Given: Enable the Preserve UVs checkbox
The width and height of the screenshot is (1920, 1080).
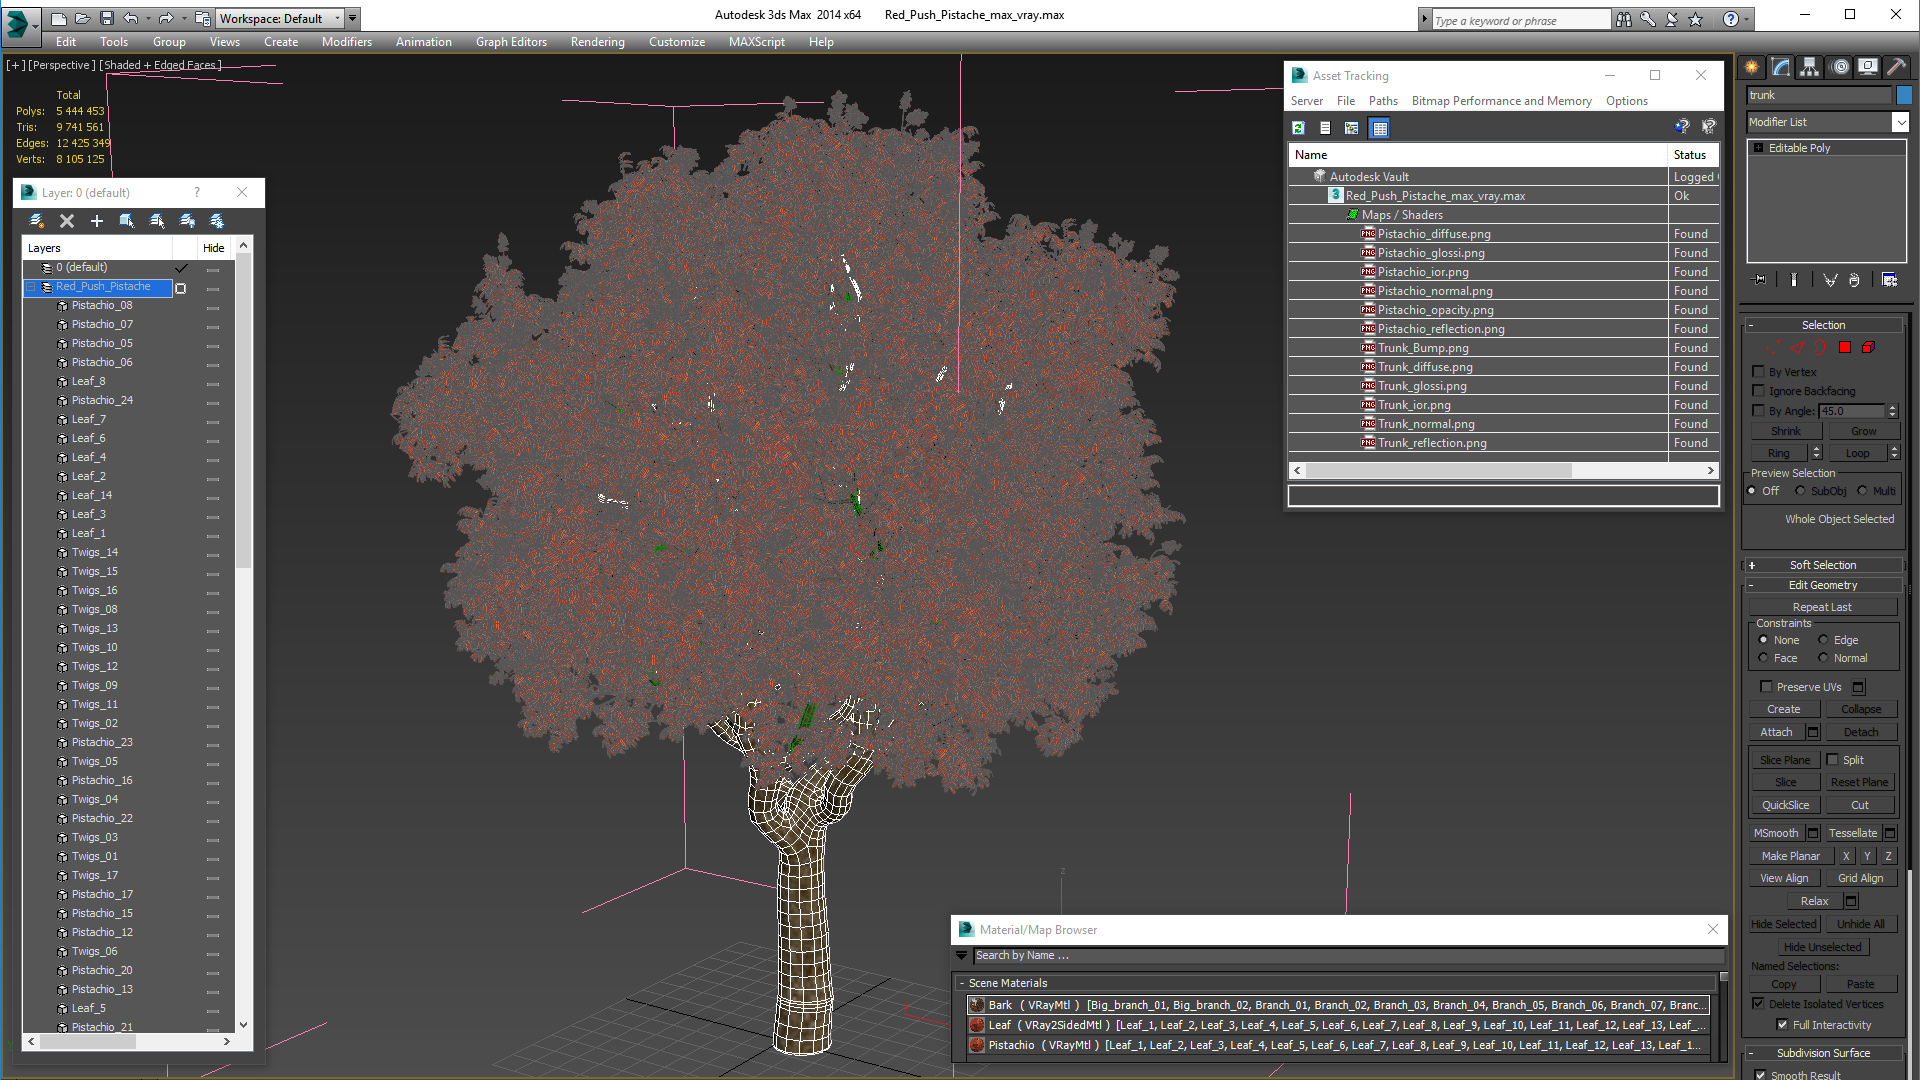Looking at the screenshot, I should (x=1766, y=687).
